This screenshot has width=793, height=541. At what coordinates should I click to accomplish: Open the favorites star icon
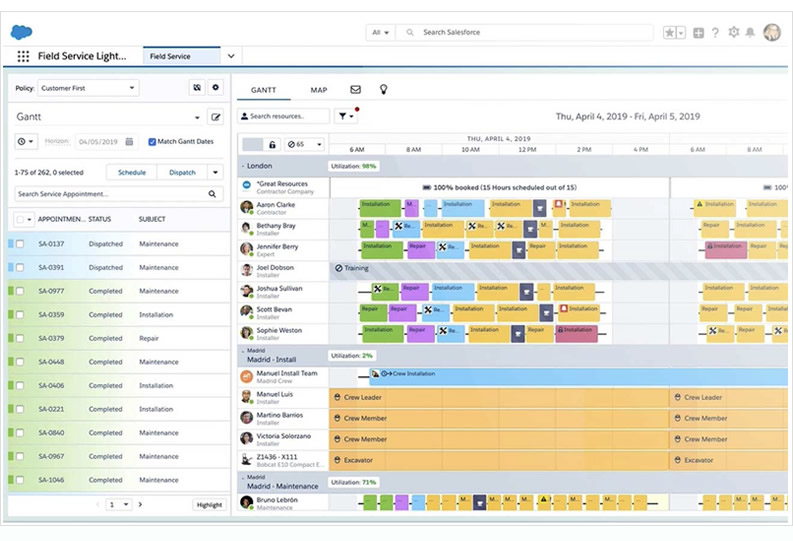coord(669,33)
